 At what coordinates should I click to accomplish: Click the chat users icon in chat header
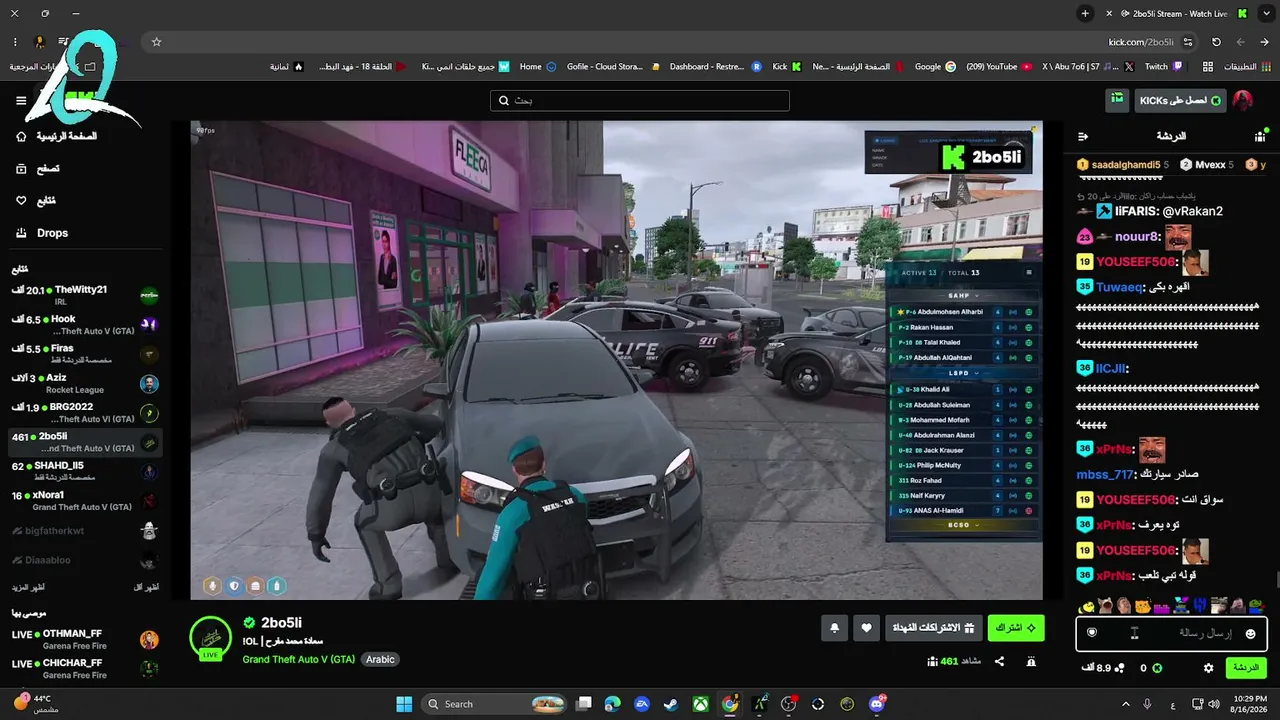tap(1259, 136)
